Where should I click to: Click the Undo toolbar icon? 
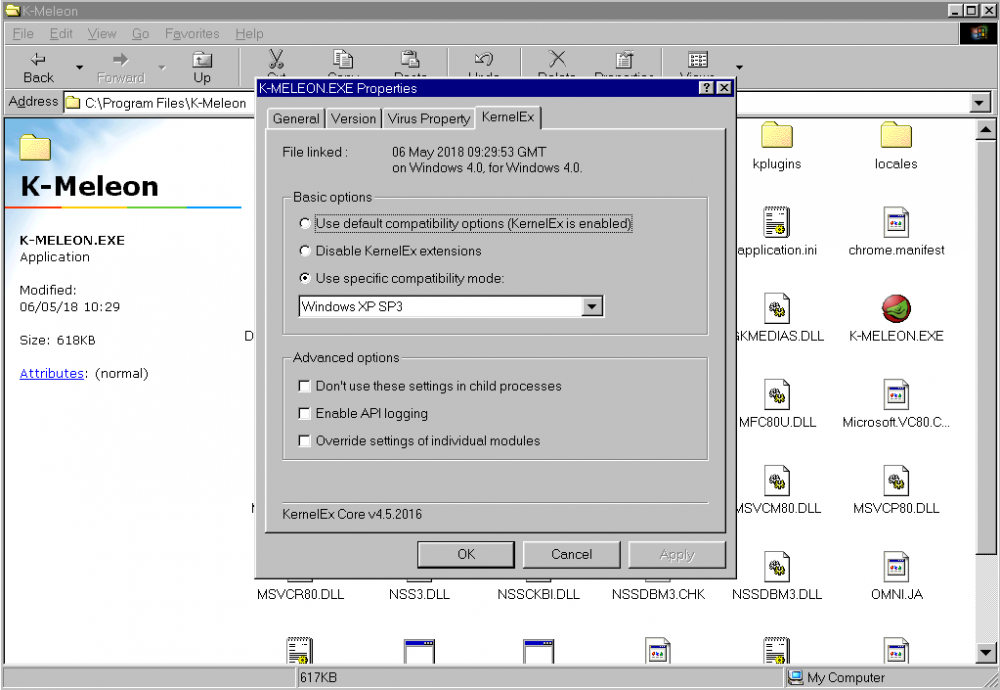pyautogui.click(x=484, y=60)
